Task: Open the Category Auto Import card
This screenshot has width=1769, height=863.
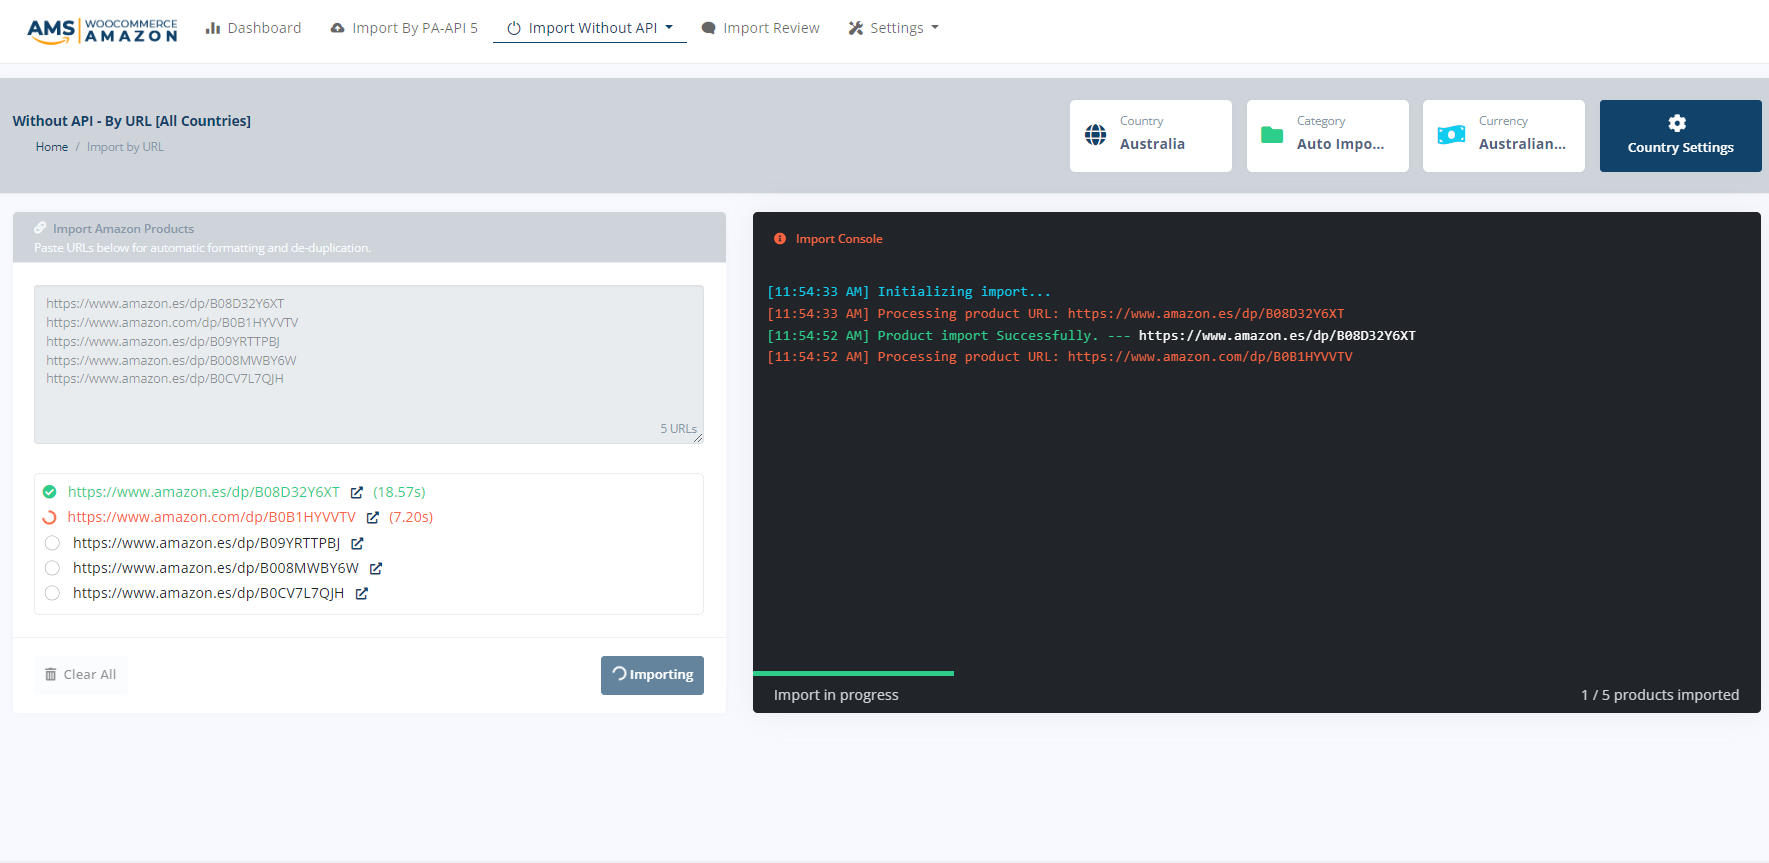Action: (x=1328, y=136)
